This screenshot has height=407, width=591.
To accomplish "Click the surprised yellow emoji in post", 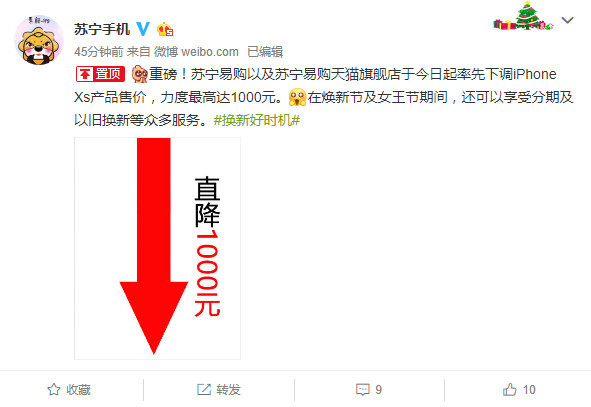I will tap(297, 97).
